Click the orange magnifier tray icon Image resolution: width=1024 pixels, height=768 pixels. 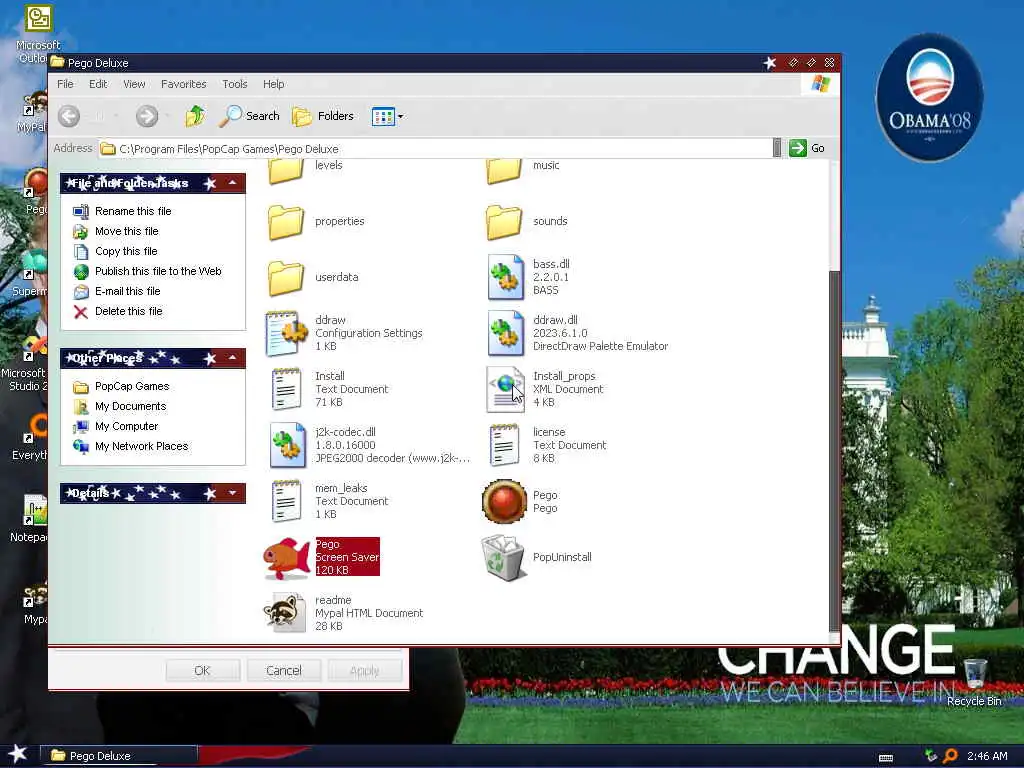pyautogui.click(x=951, y=756)
